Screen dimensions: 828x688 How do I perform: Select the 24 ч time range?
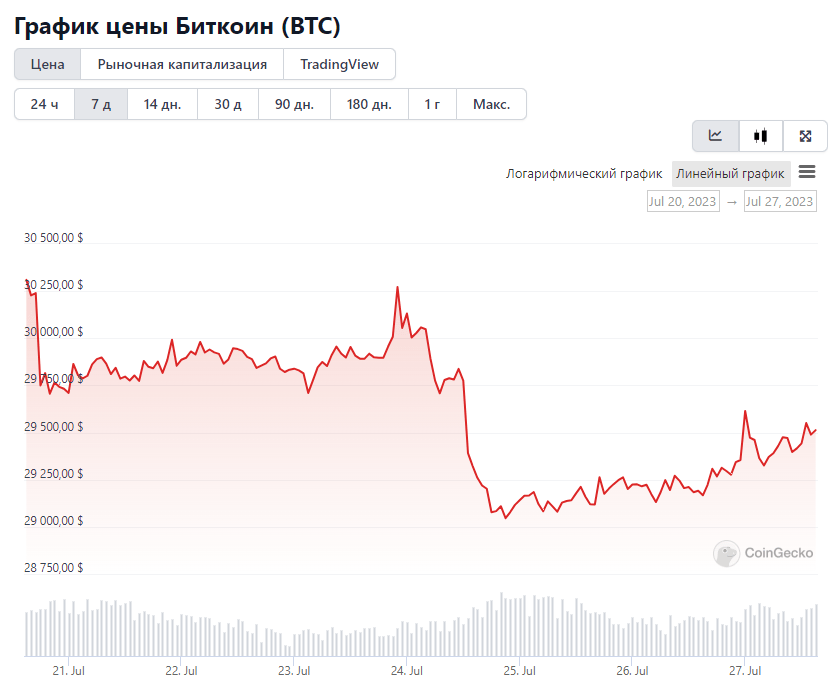[44, 104]
